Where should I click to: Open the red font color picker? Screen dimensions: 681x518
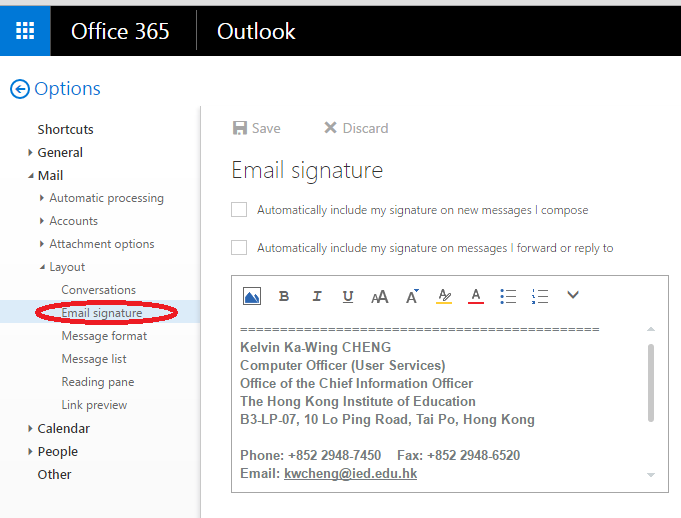(x=476, y=297)
